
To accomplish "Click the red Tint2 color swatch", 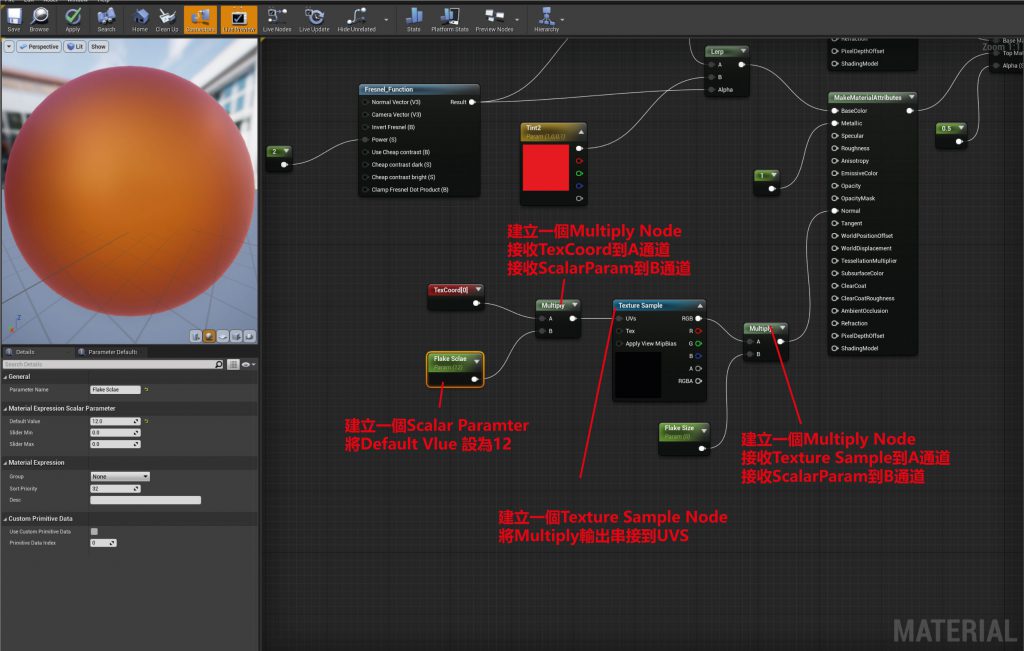I will click(547, 167).
